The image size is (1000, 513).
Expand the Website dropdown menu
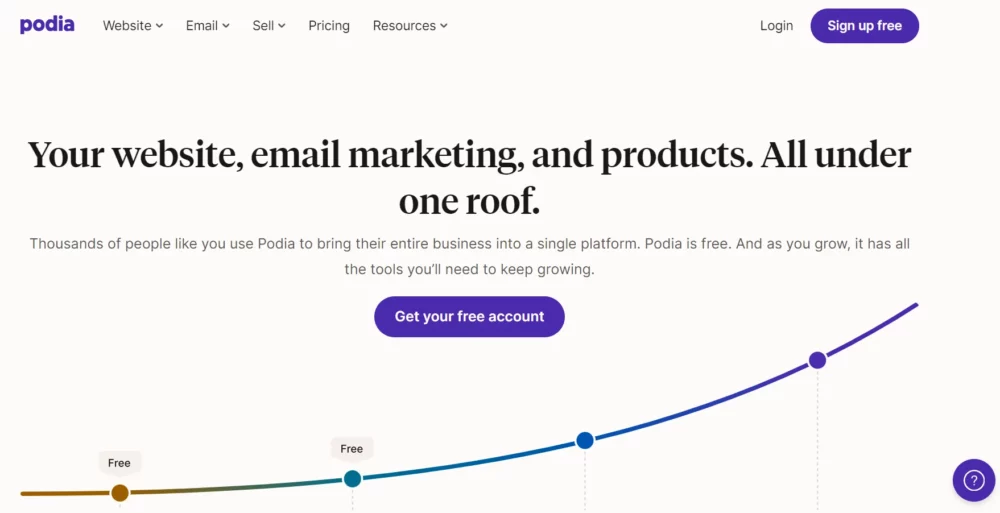pyautogui.click(x=133, y=26)
